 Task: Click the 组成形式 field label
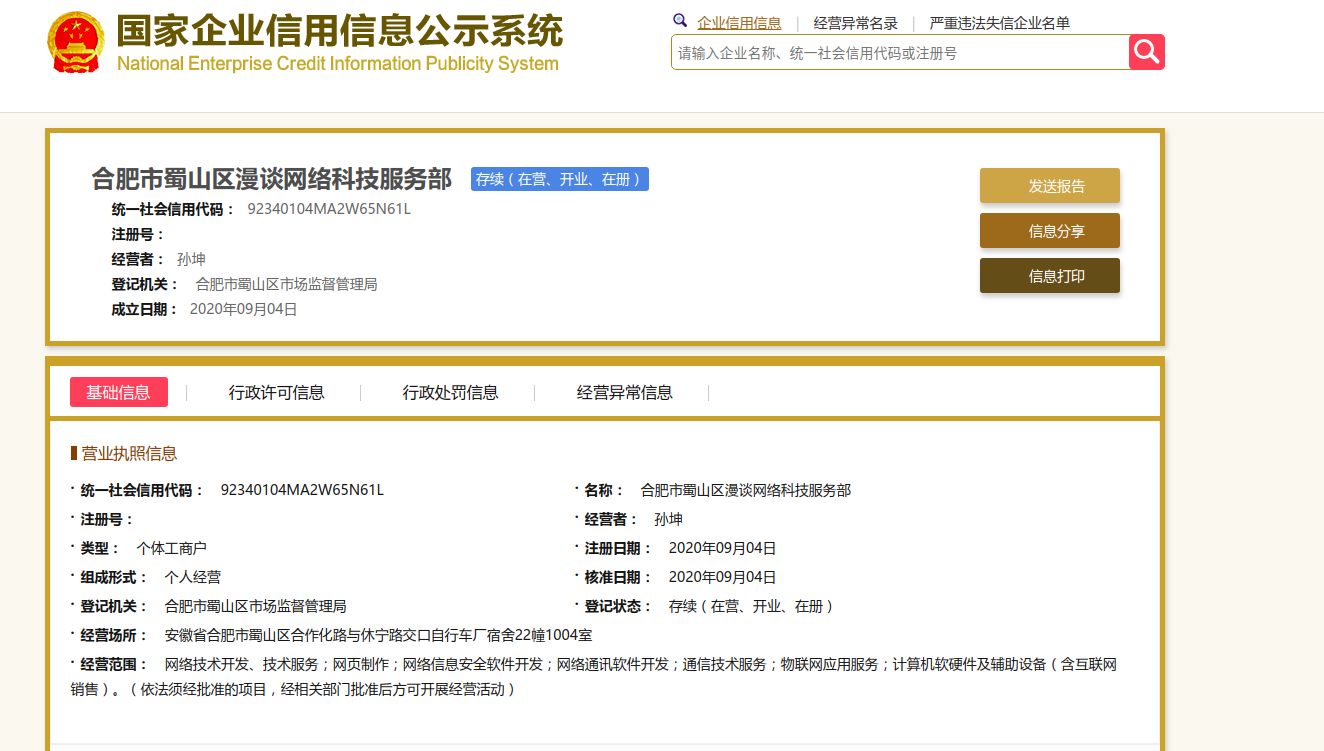click(114, 577)
